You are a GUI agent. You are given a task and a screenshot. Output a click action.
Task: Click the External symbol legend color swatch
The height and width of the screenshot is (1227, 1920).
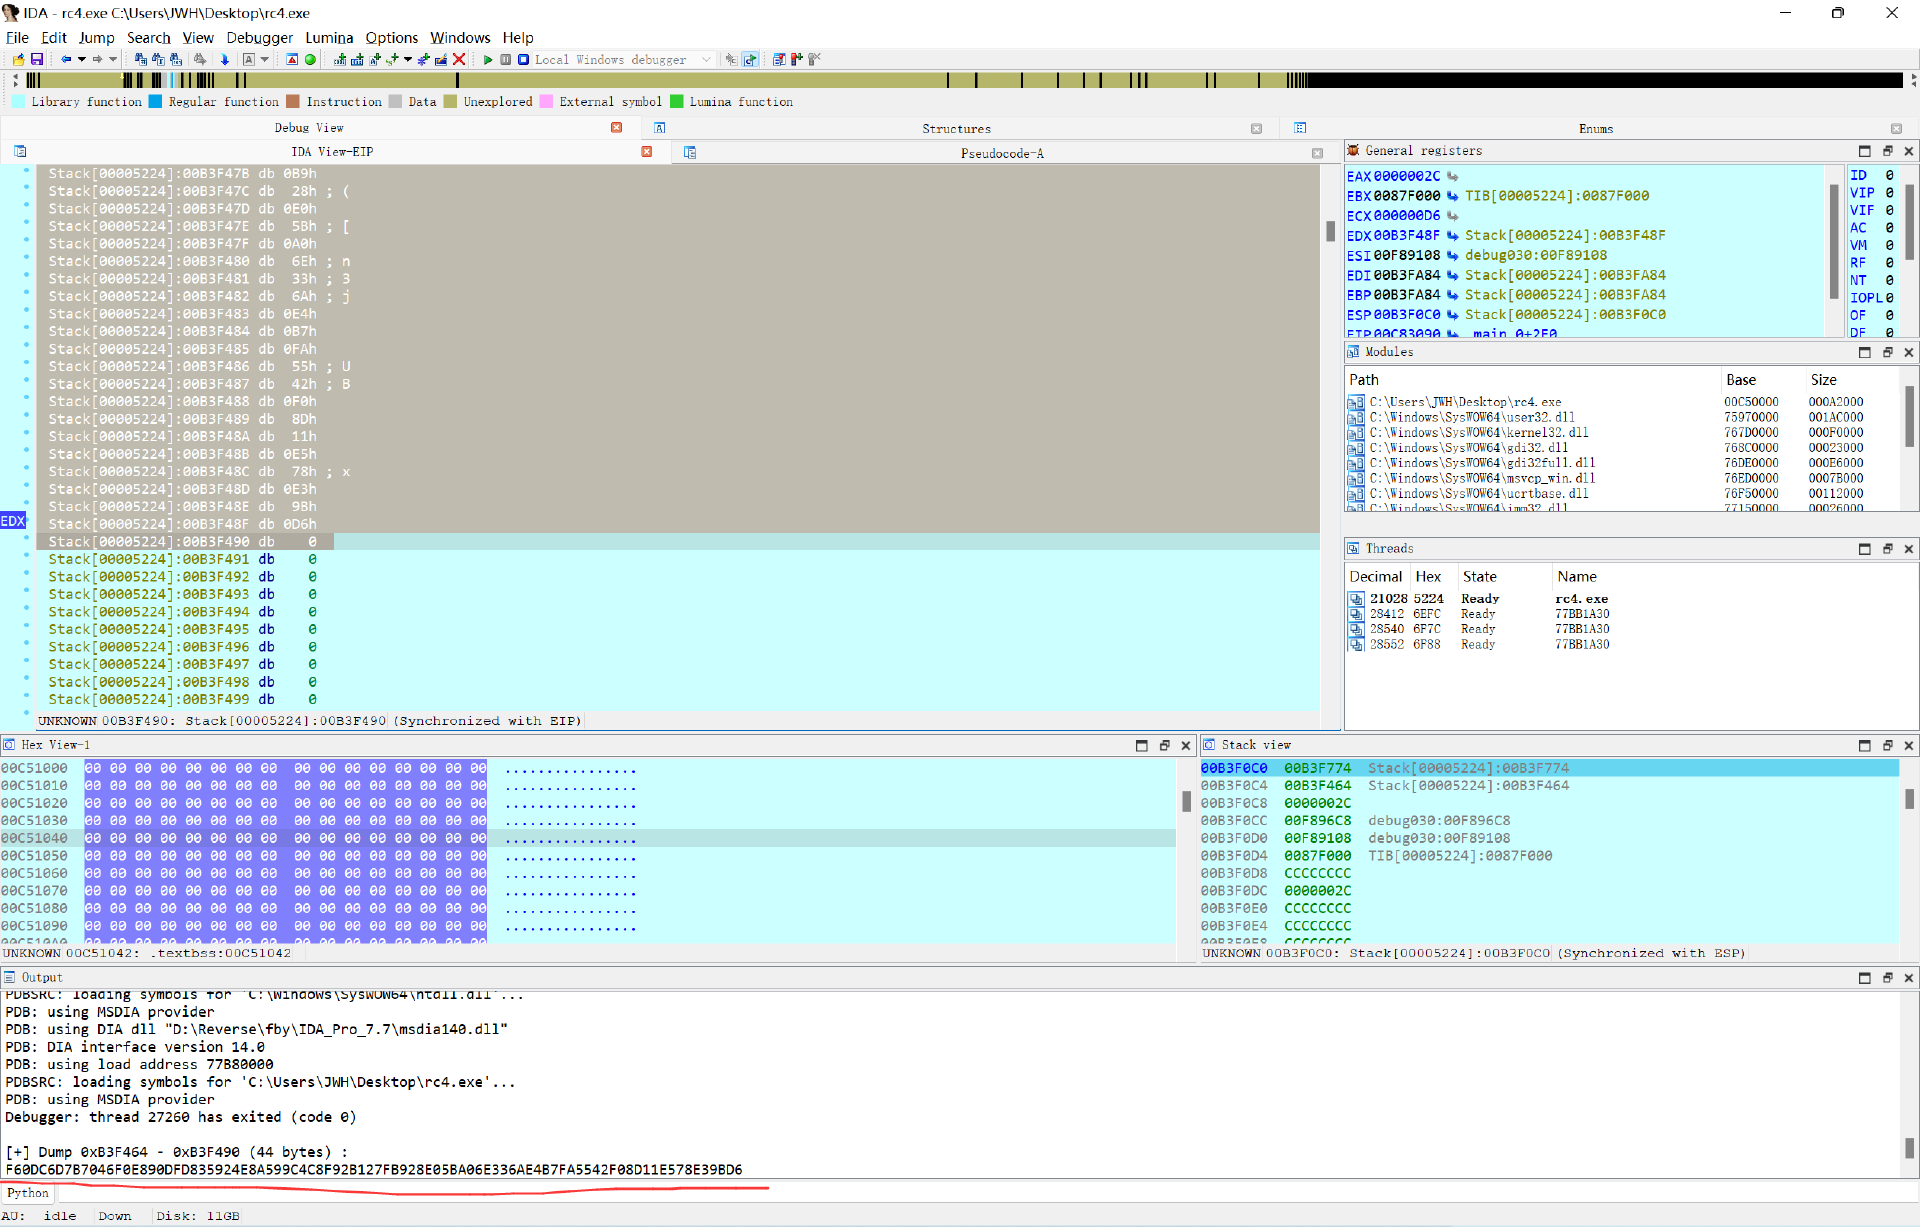546,101
